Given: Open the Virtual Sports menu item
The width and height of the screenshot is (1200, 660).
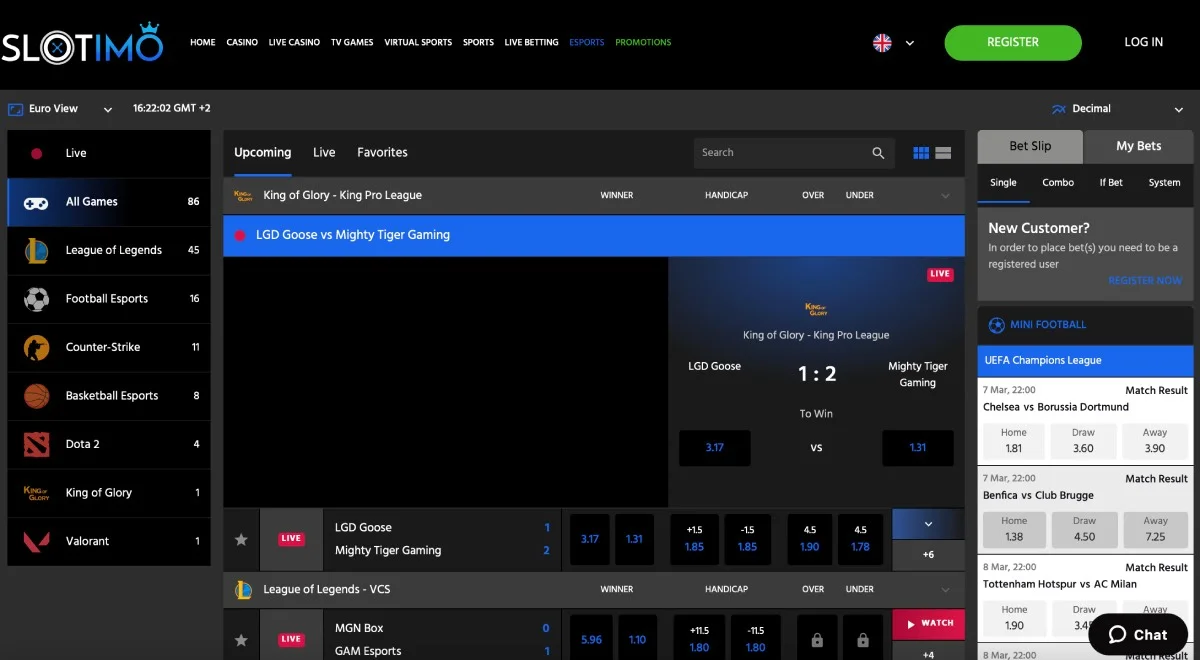Looking at the screenshot, I should (418, 43).
